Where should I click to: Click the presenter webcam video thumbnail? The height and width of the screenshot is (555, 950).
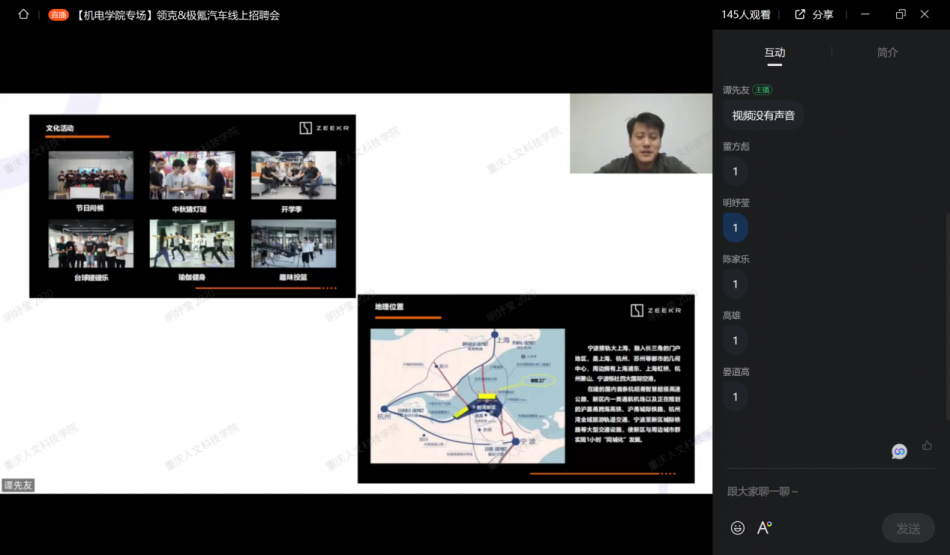pos(640,133)
